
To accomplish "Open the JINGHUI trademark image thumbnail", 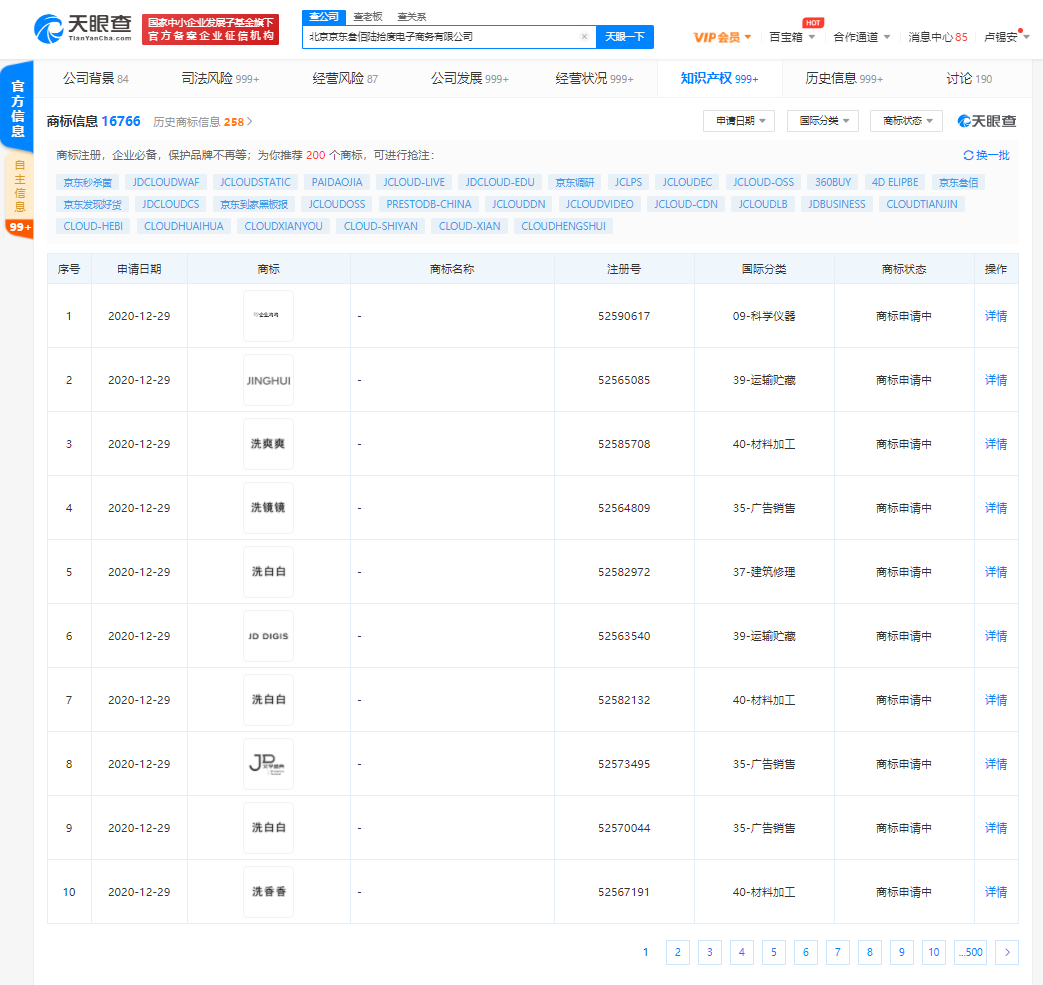I will [268, 380].
